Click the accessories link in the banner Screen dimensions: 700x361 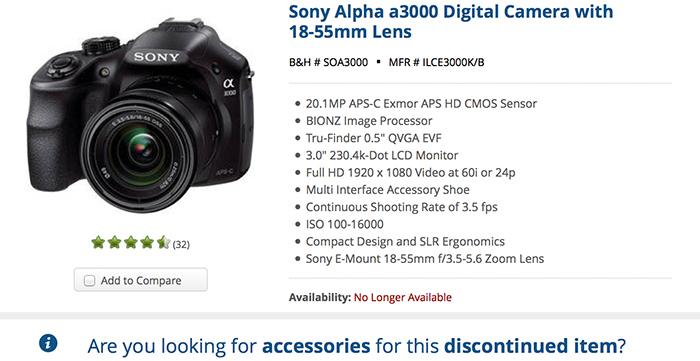(316, 346)
